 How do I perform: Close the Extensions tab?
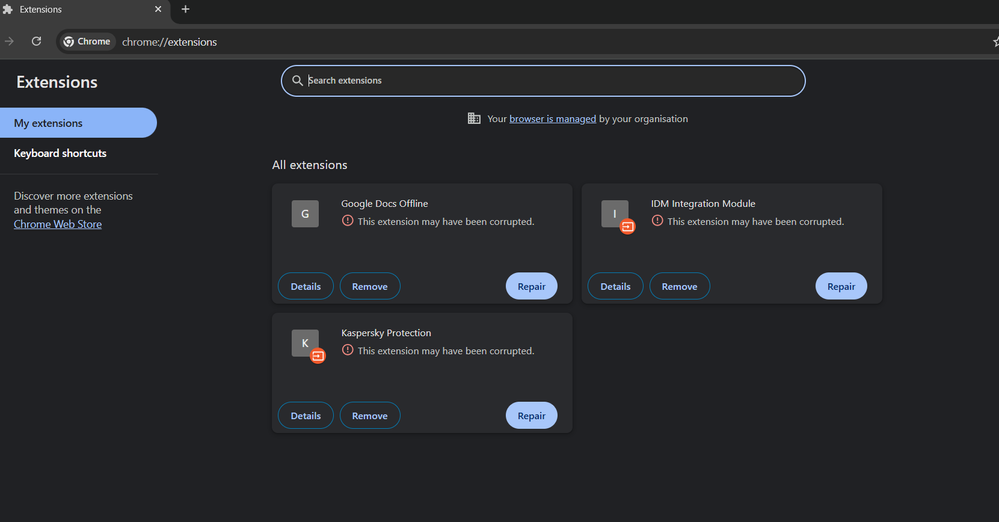pos(158,9)
